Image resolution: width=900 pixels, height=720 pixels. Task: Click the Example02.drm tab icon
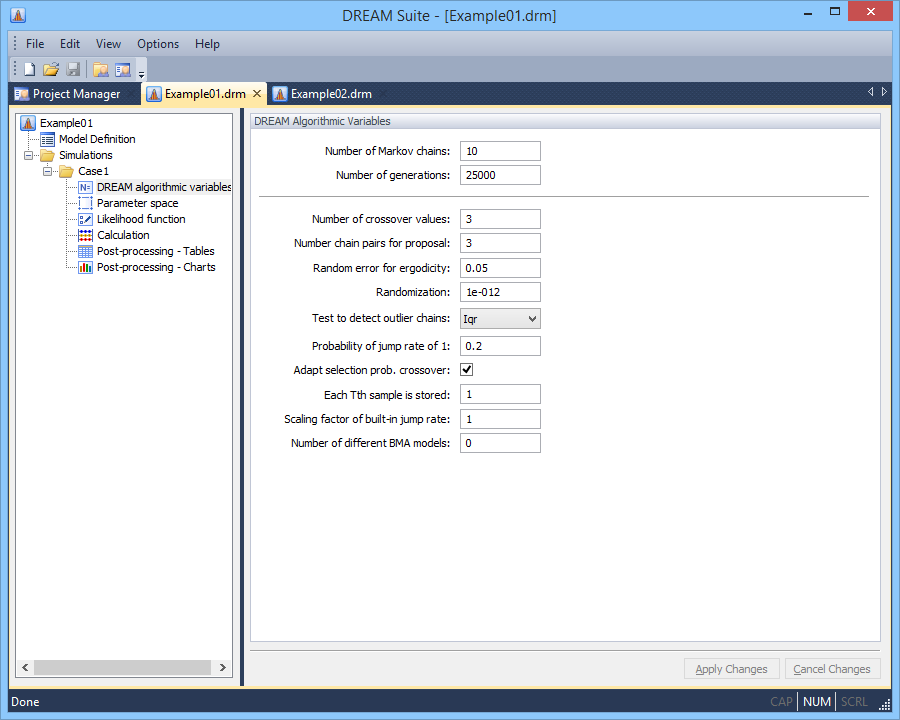[x=280, y=94]
